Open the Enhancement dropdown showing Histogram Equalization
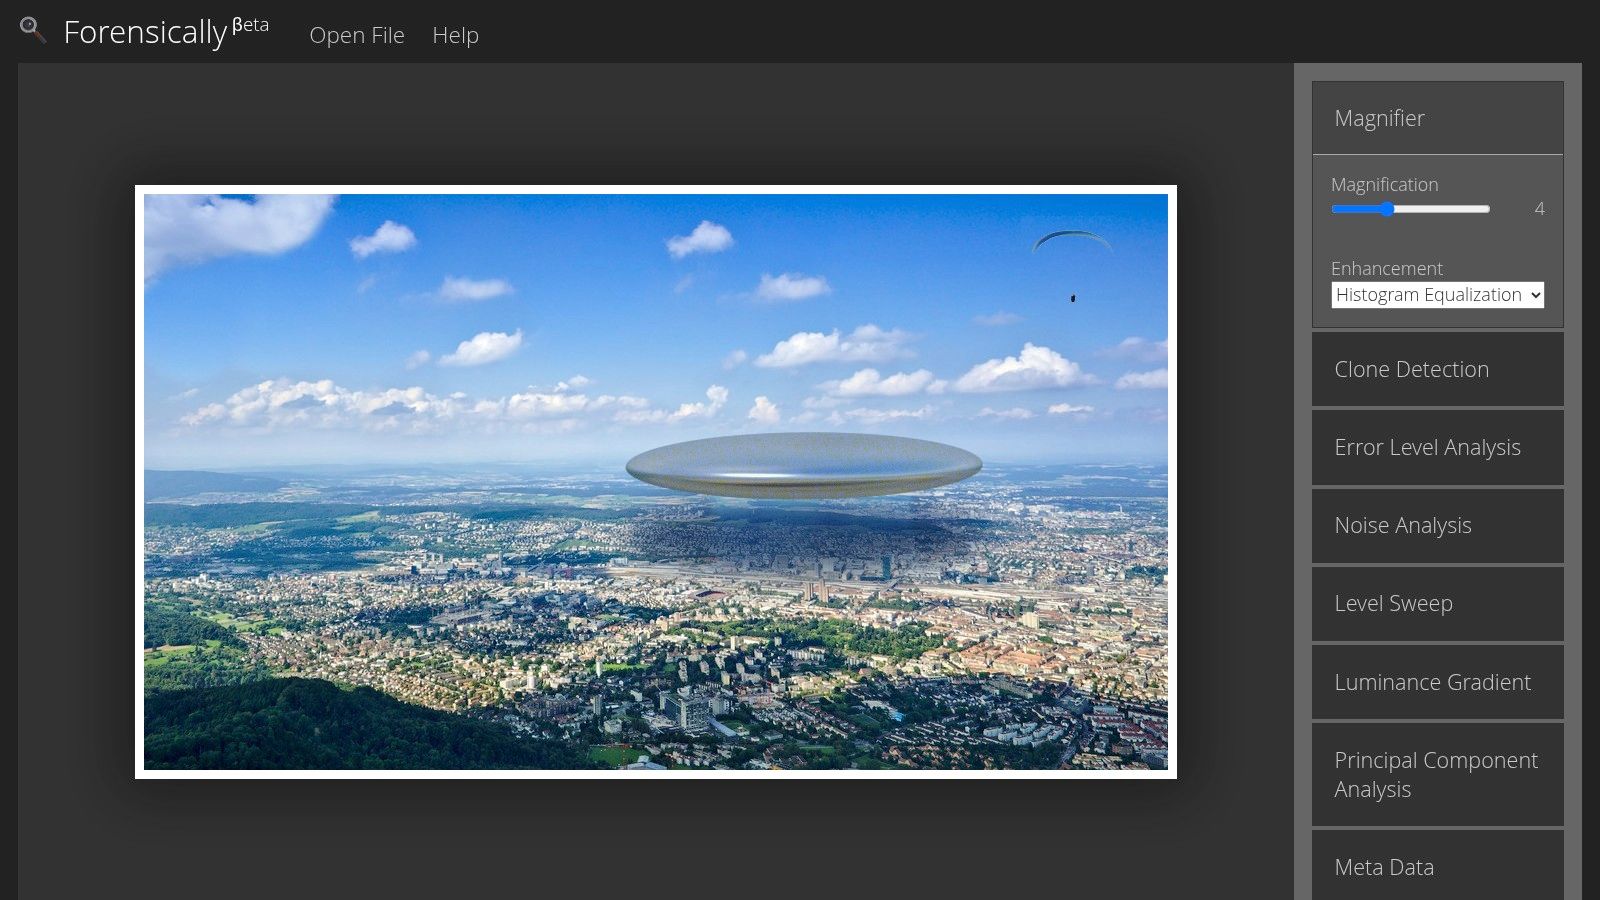1600x900 pixels. click(1437, 295)
